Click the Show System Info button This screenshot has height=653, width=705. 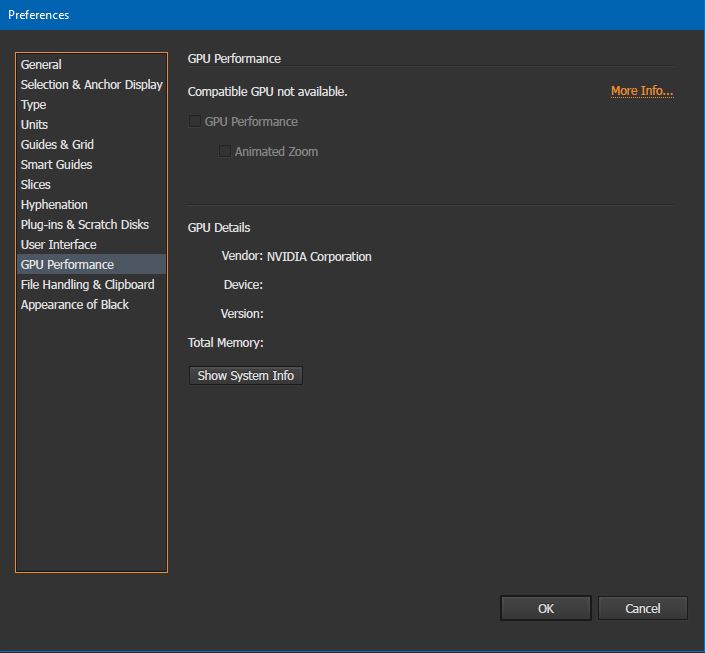click(x=245, y=376)
